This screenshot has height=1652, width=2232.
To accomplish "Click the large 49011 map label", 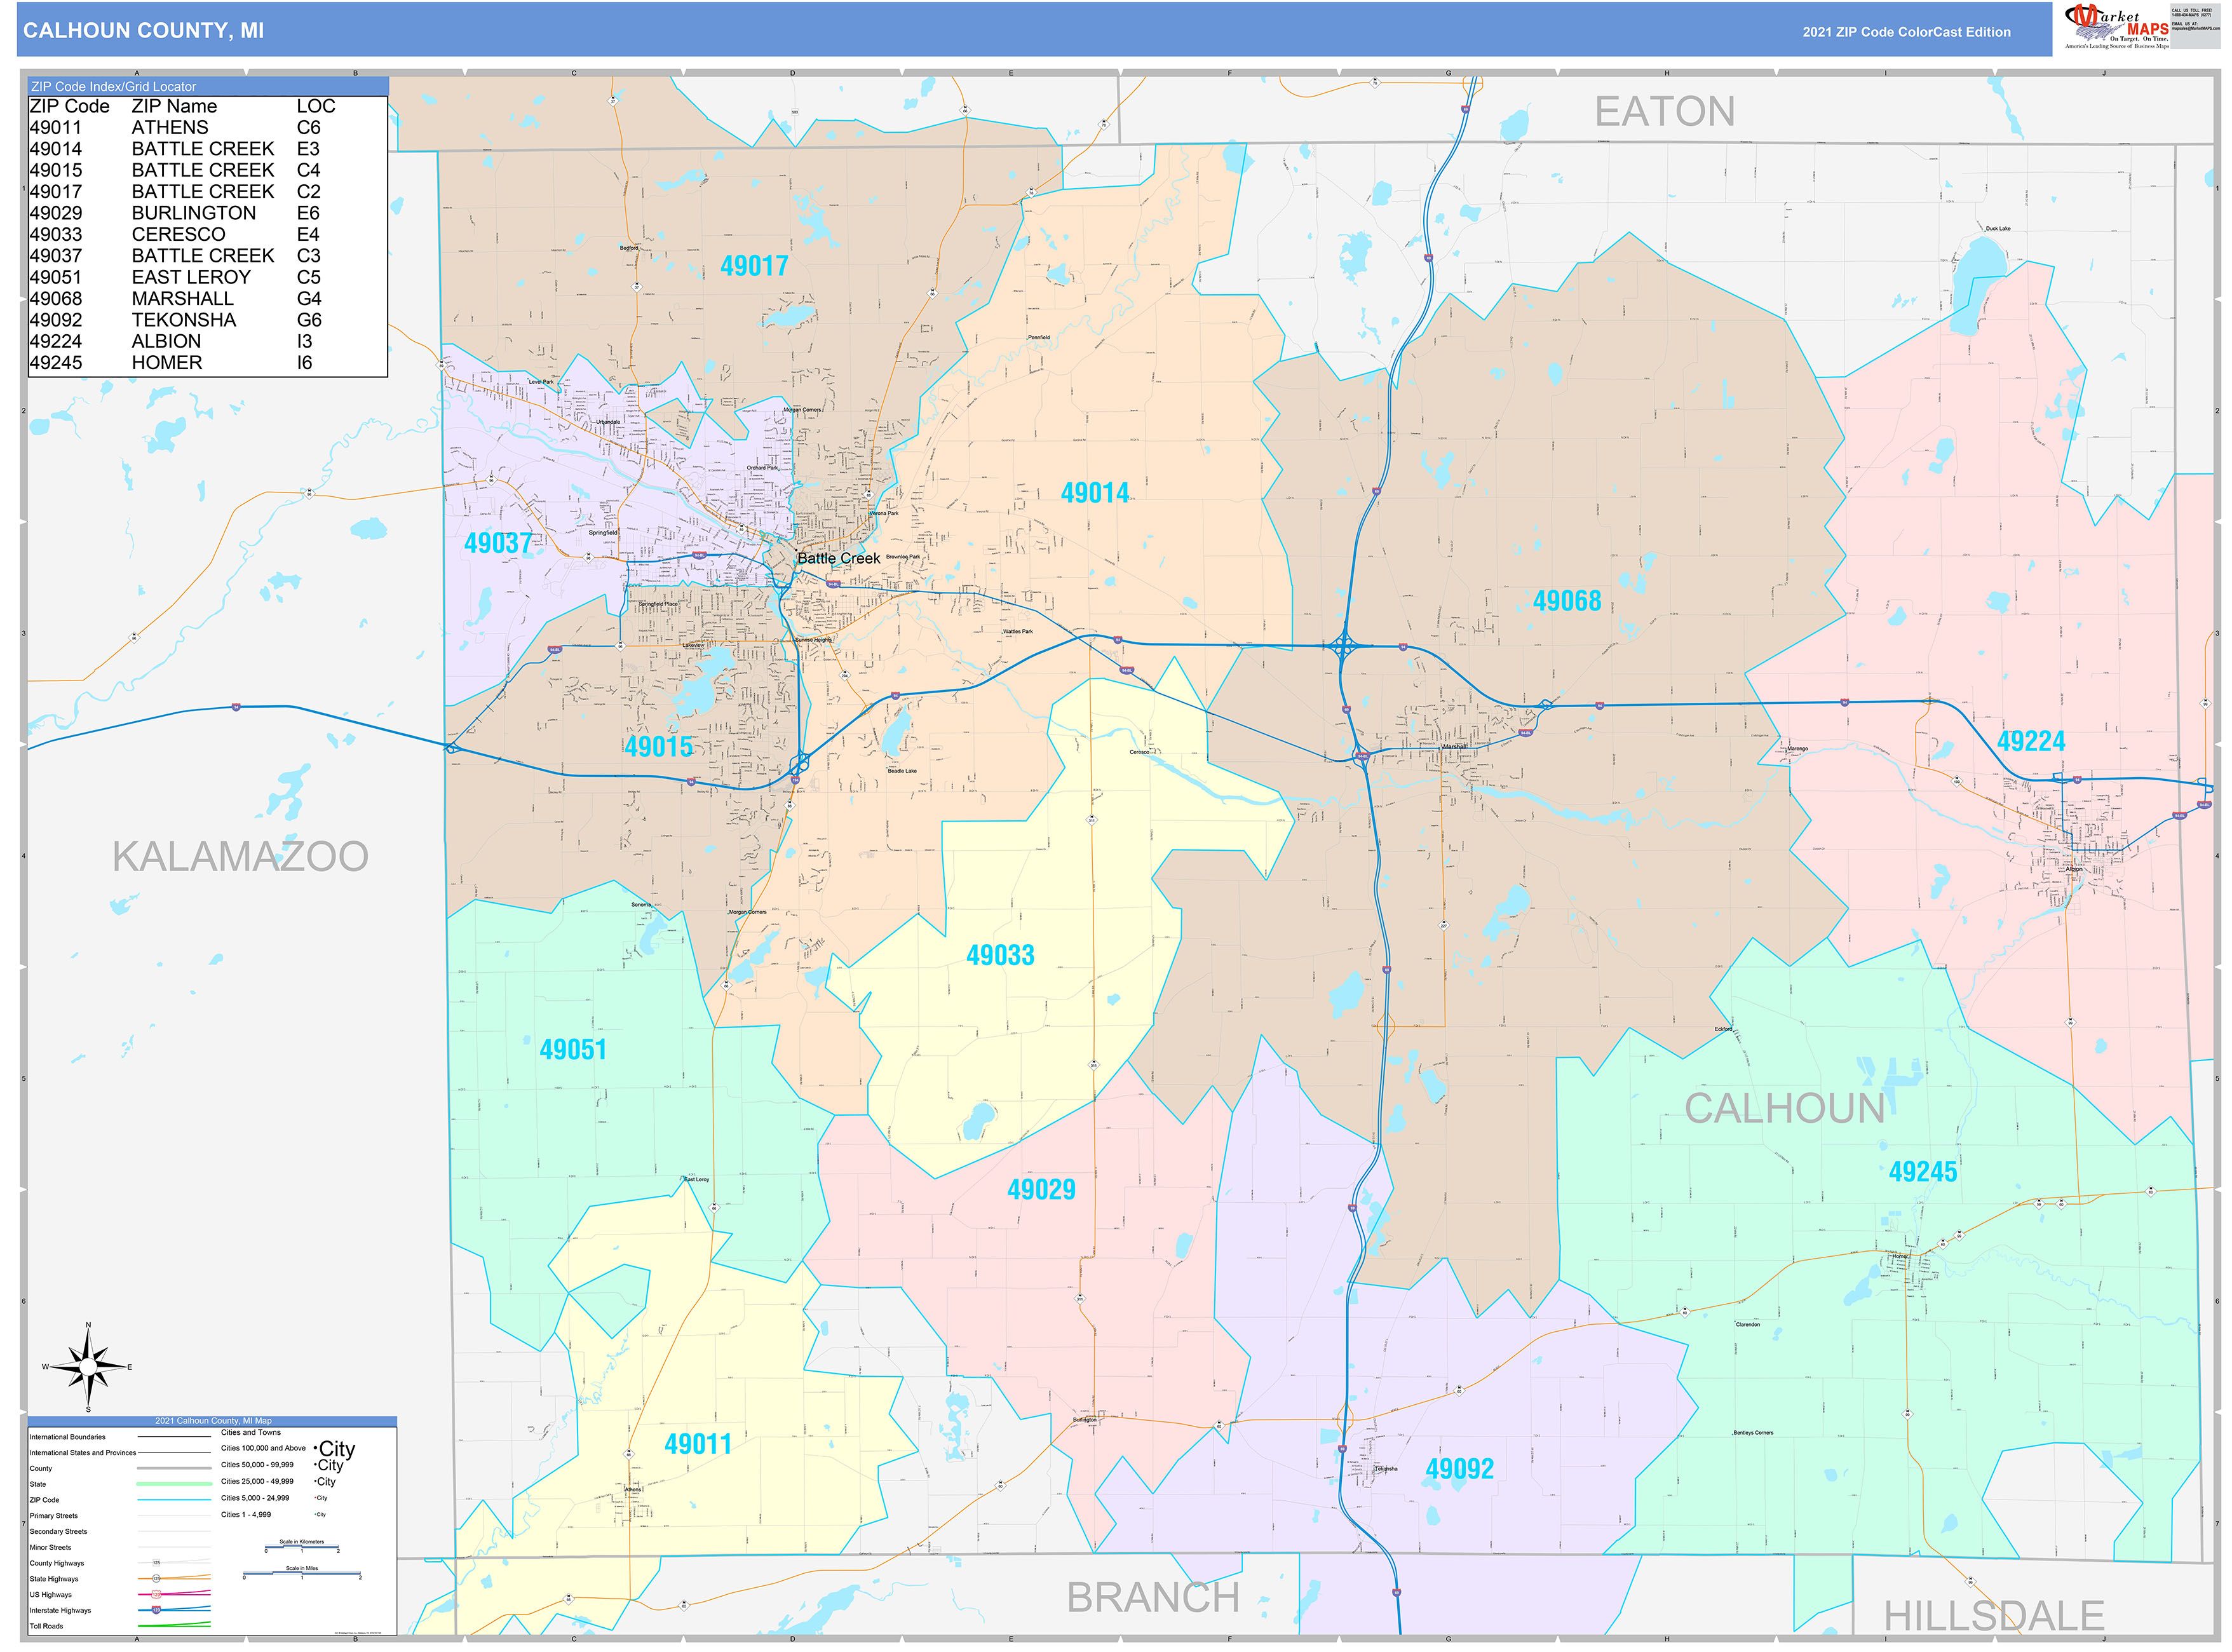I will pyautogui.click(x=698, y=1444).
